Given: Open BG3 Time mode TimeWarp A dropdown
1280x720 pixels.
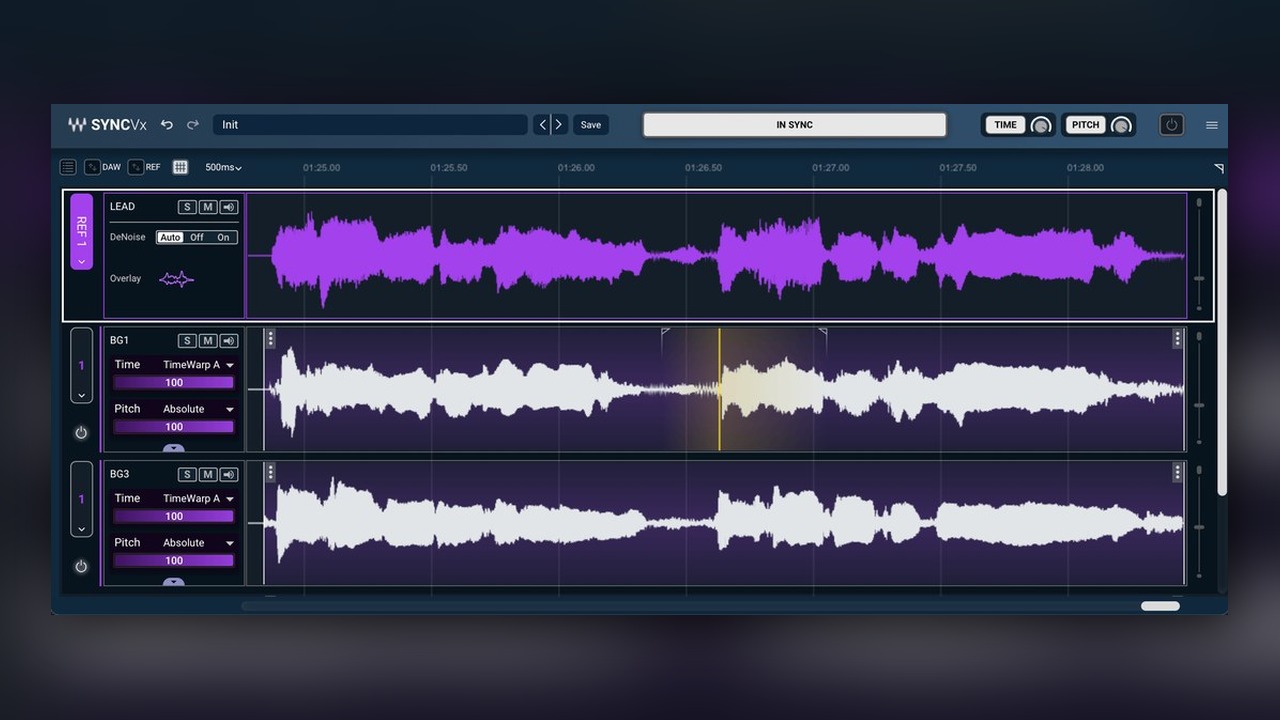Looking at the screenshot, I should tap(198, 498).
